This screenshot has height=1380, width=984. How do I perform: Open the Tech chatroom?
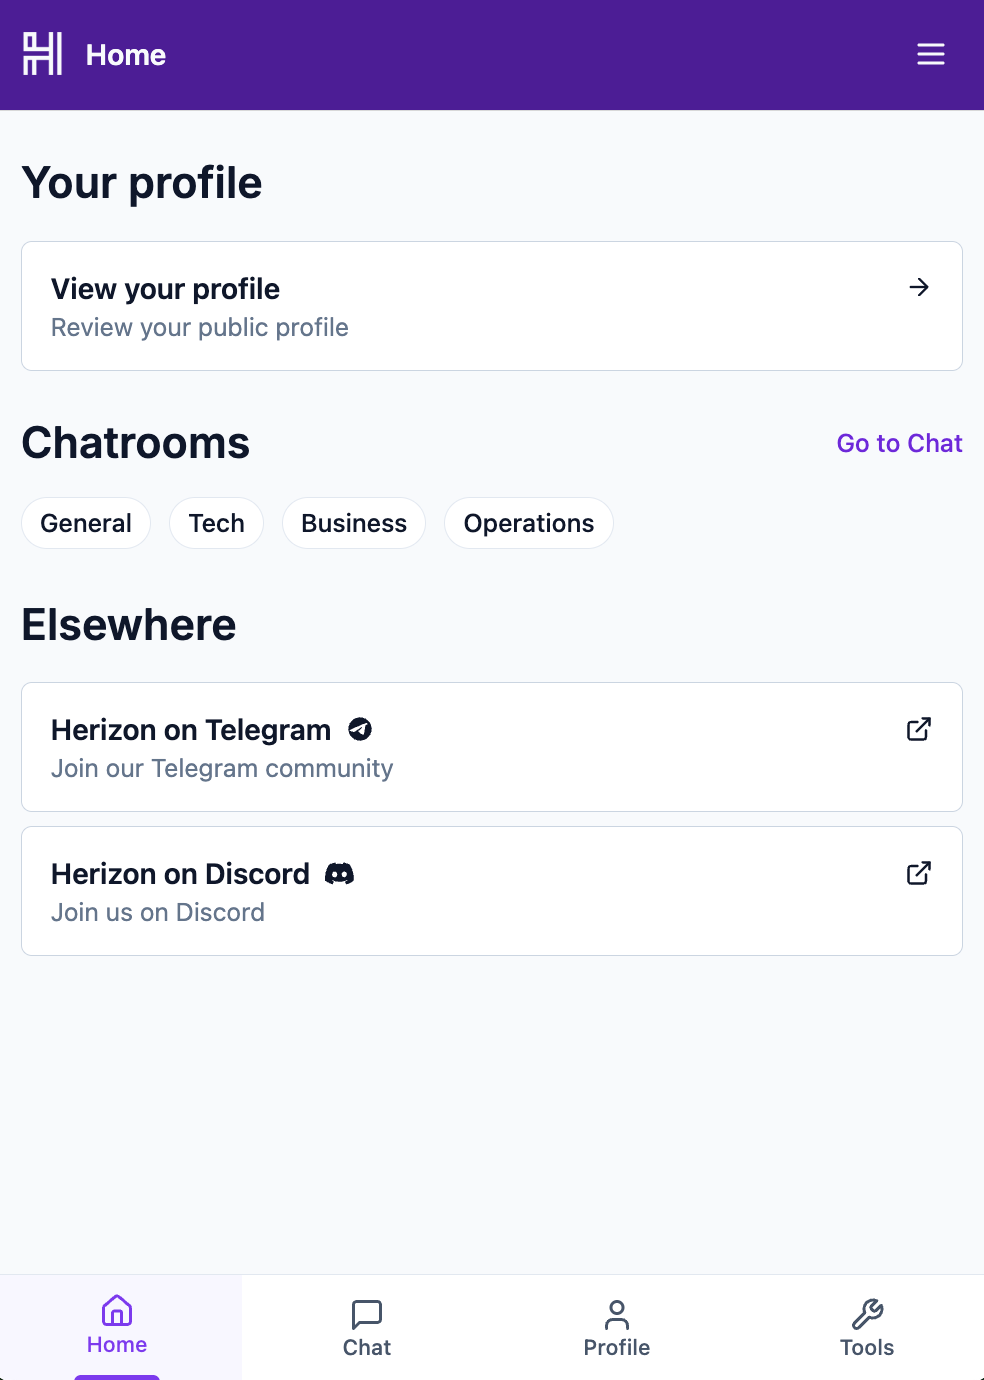click(x=216, y=523)
